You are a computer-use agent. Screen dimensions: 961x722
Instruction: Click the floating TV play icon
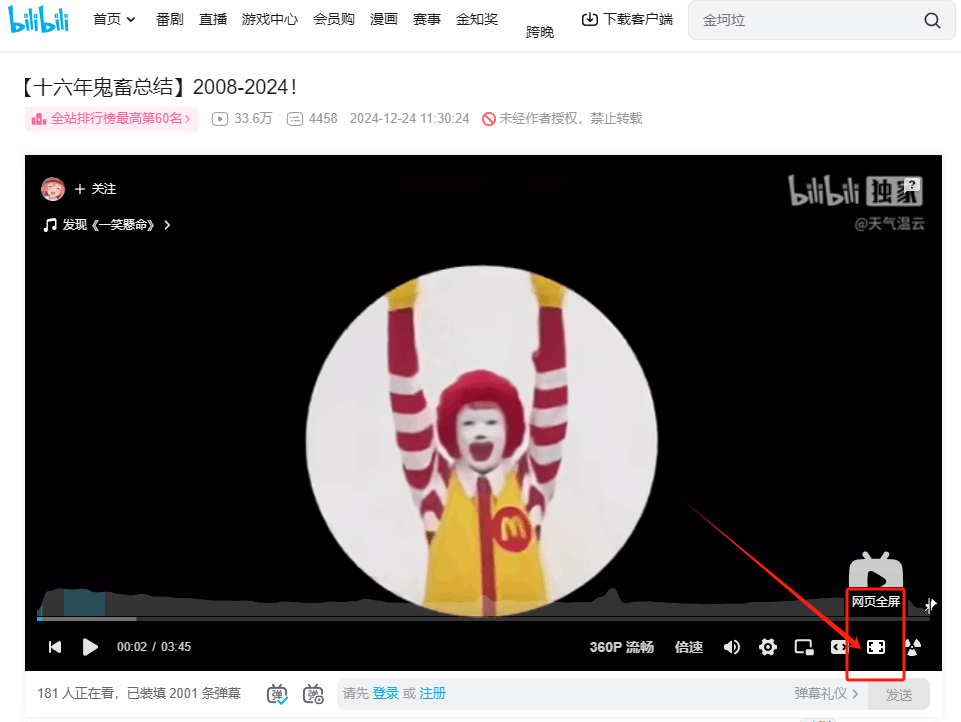(876, 571)
